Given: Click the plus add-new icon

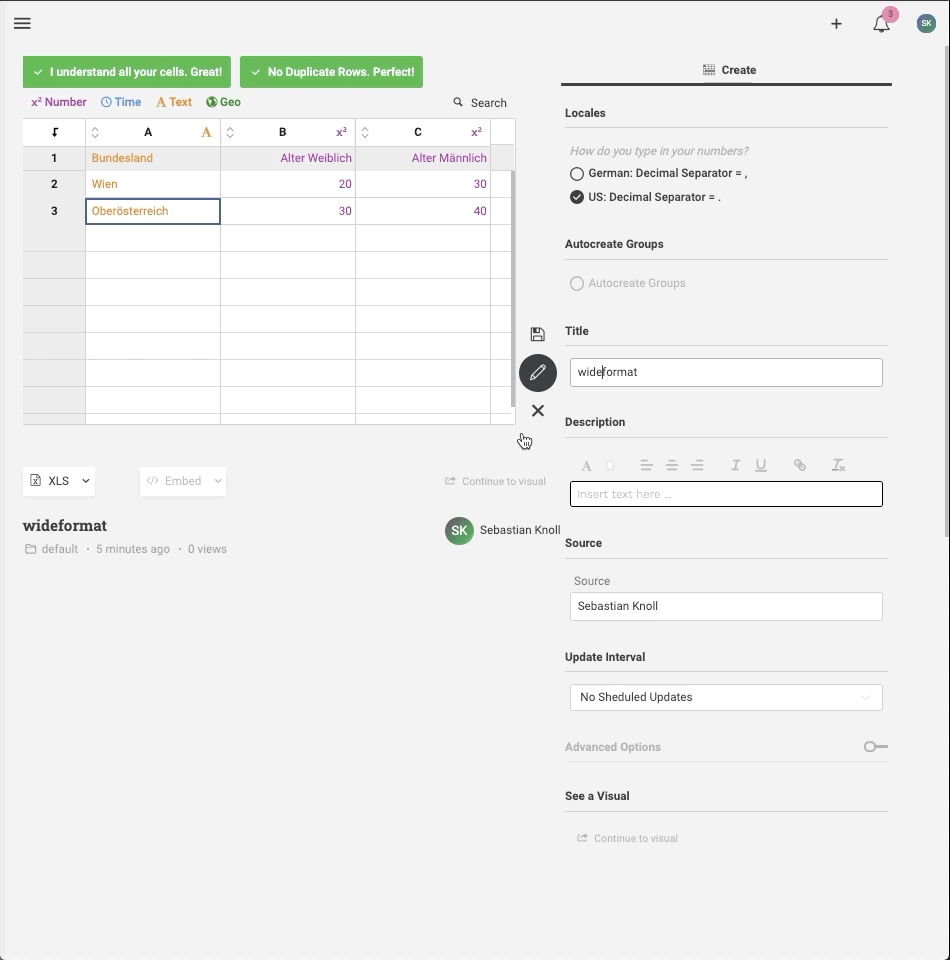Looking at the screenshot, I should (x=836, y=24).
